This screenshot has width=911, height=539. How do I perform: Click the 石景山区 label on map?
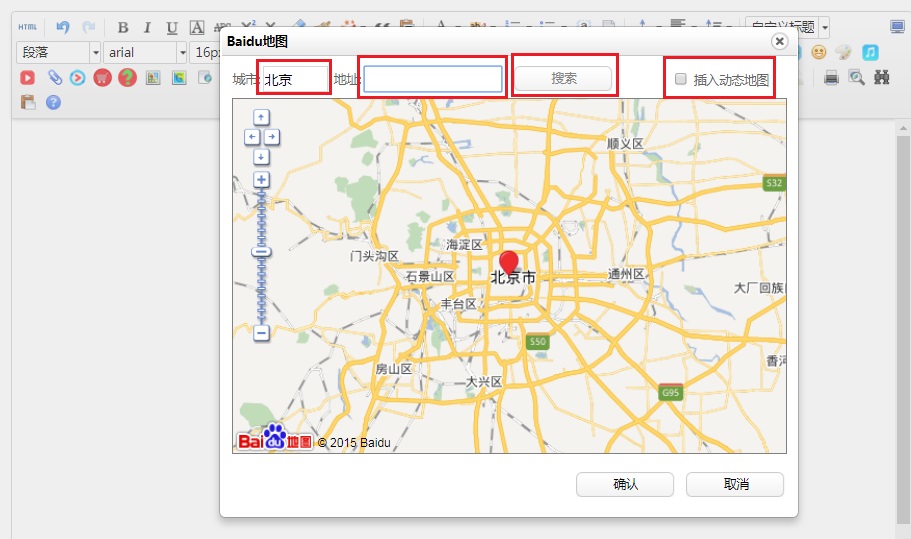[429, 276]
